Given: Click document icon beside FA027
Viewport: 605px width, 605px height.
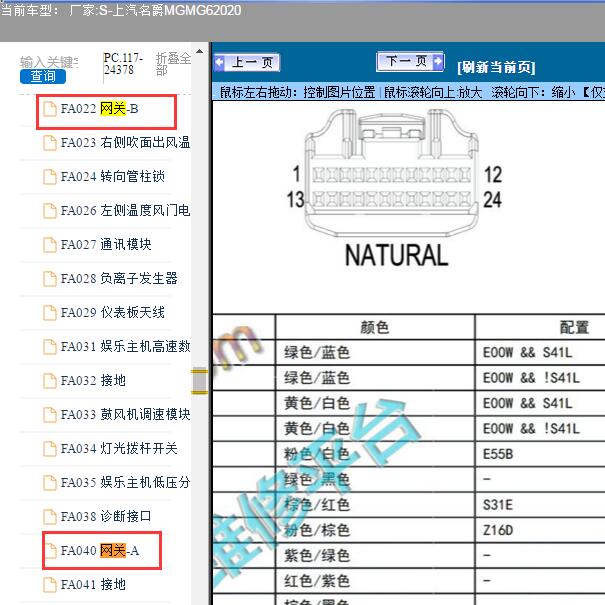Looking at the screenshot, I should click(x=49, y=245).
